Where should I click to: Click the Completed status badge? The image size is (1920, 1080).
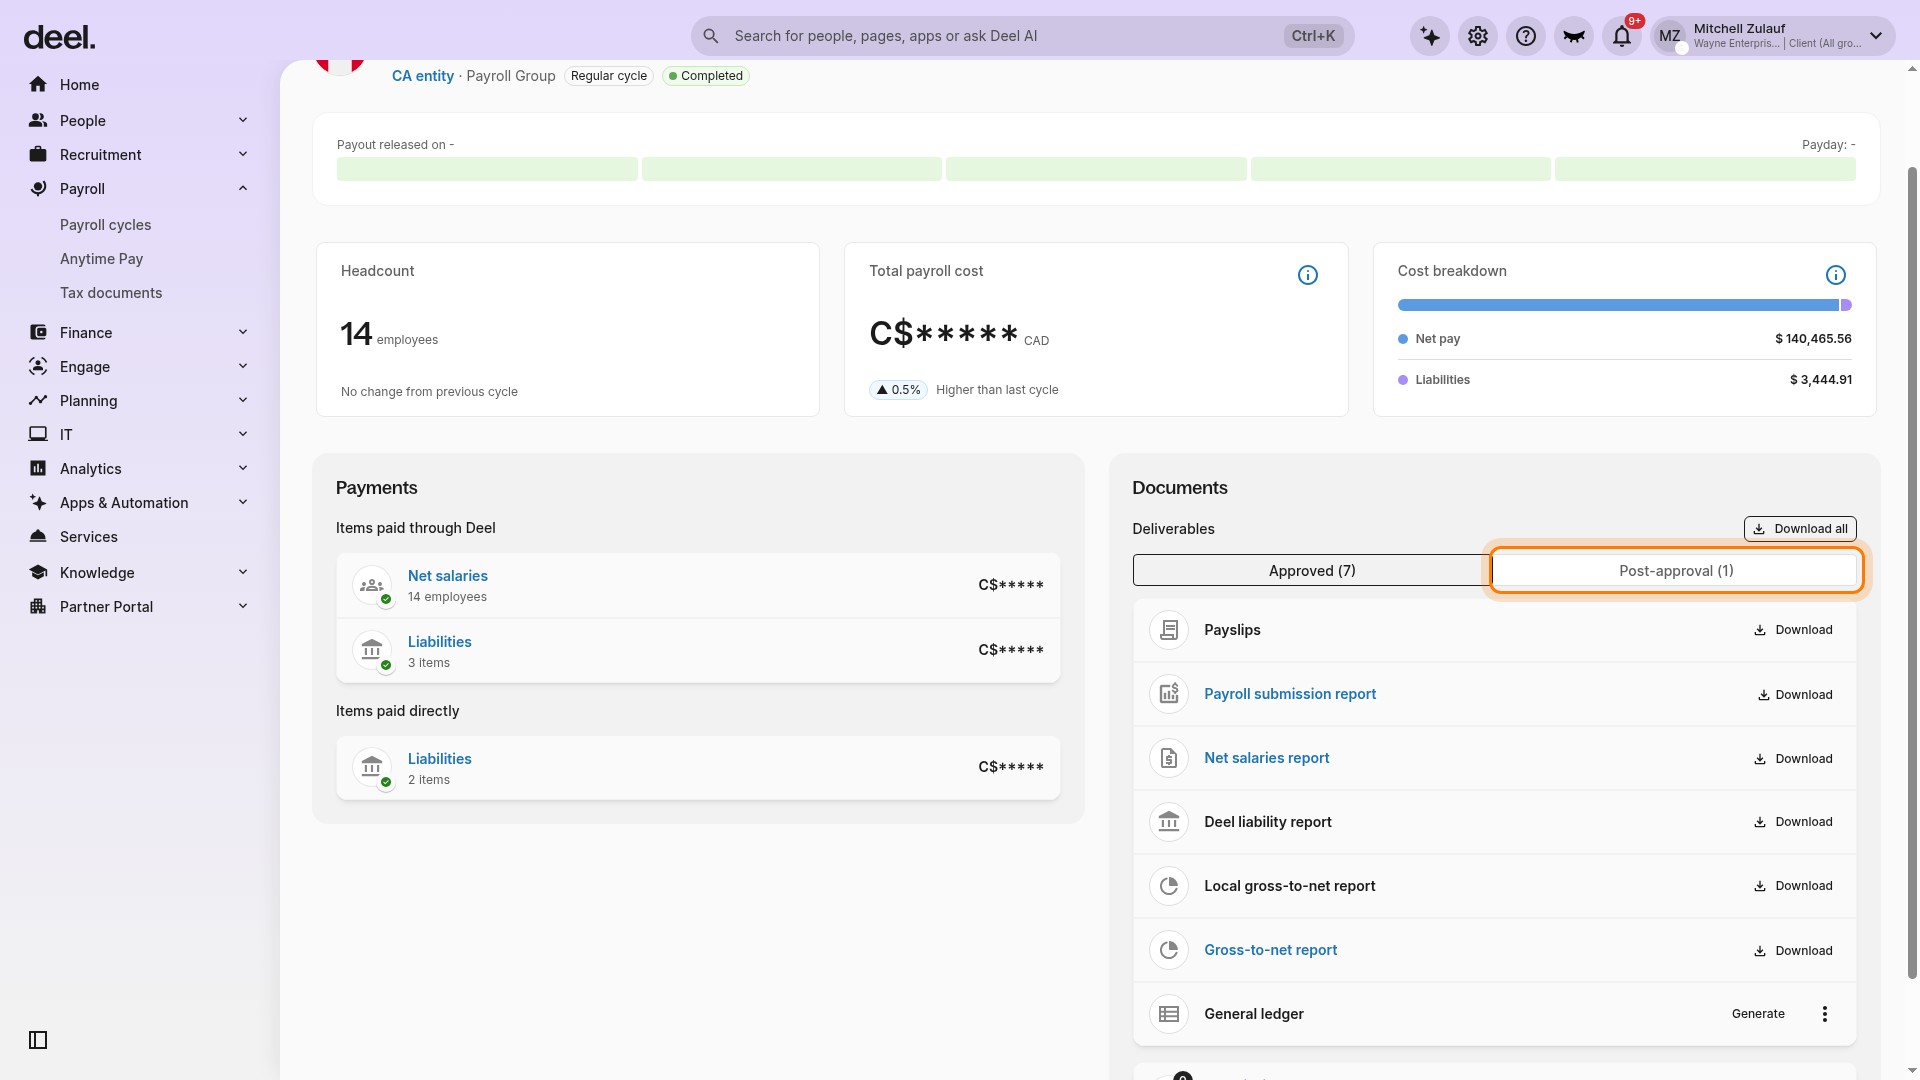point(706,76)
